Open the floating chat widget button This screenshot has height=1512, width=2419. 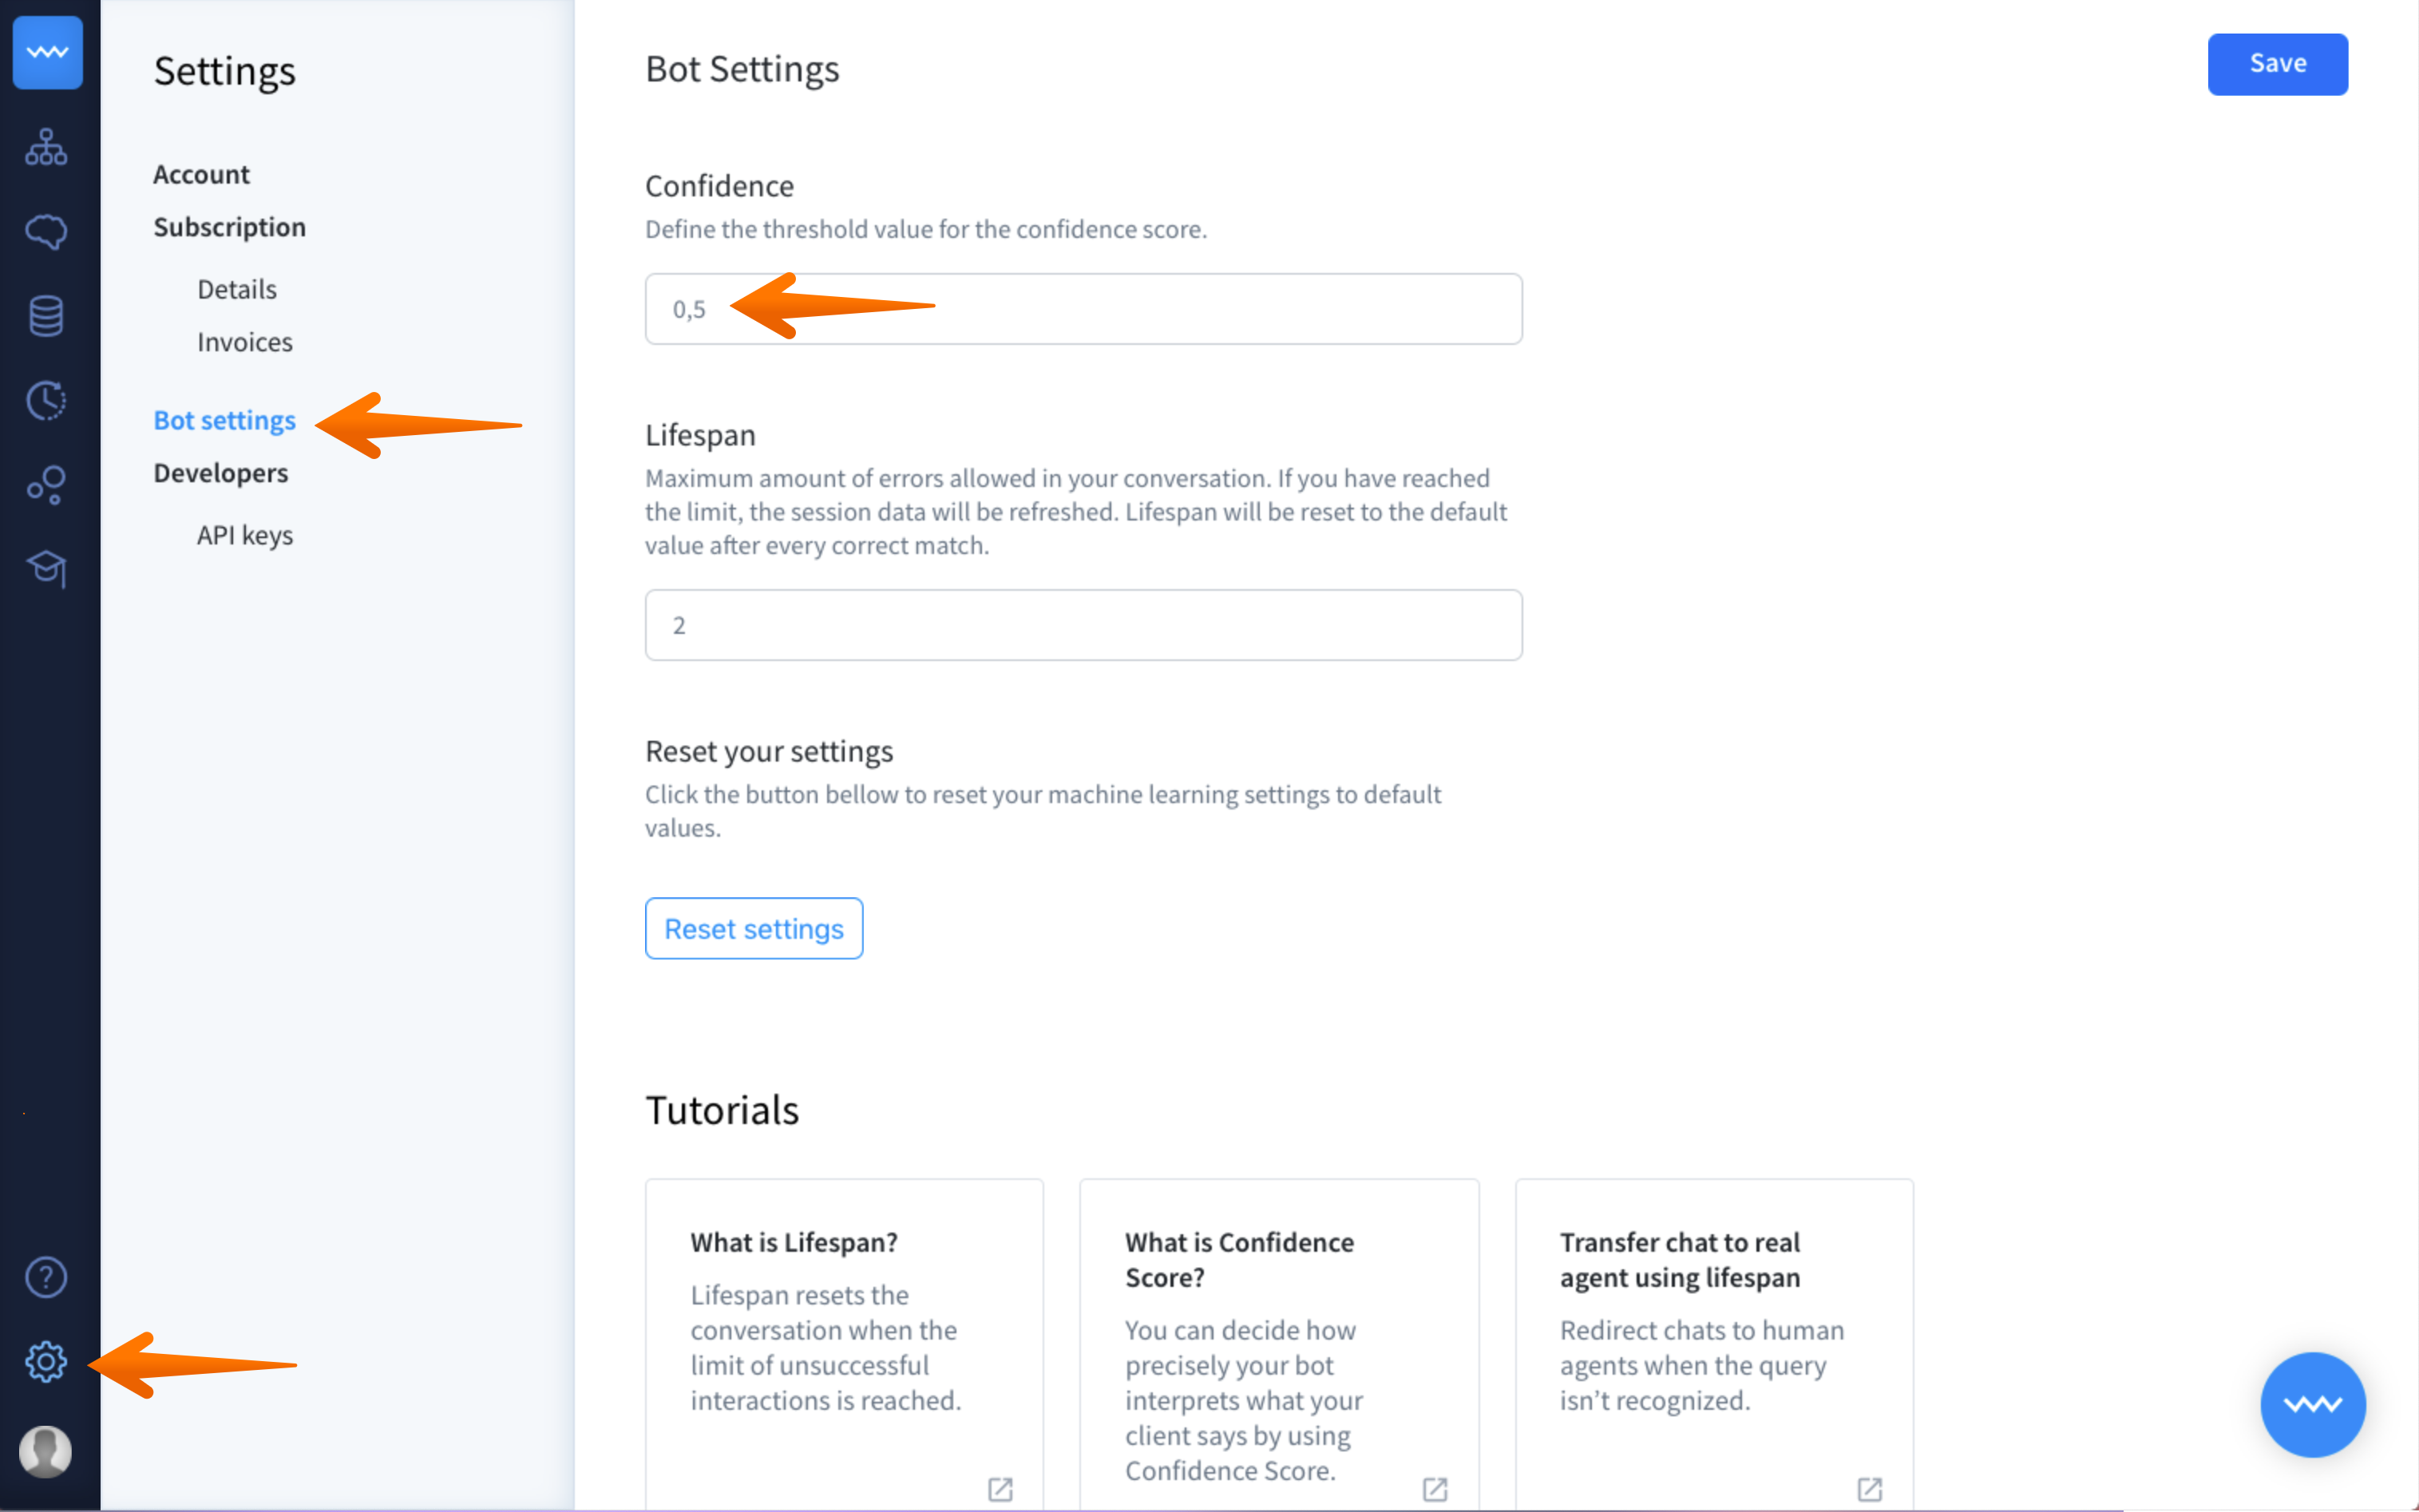[x=2312, y=1404]
